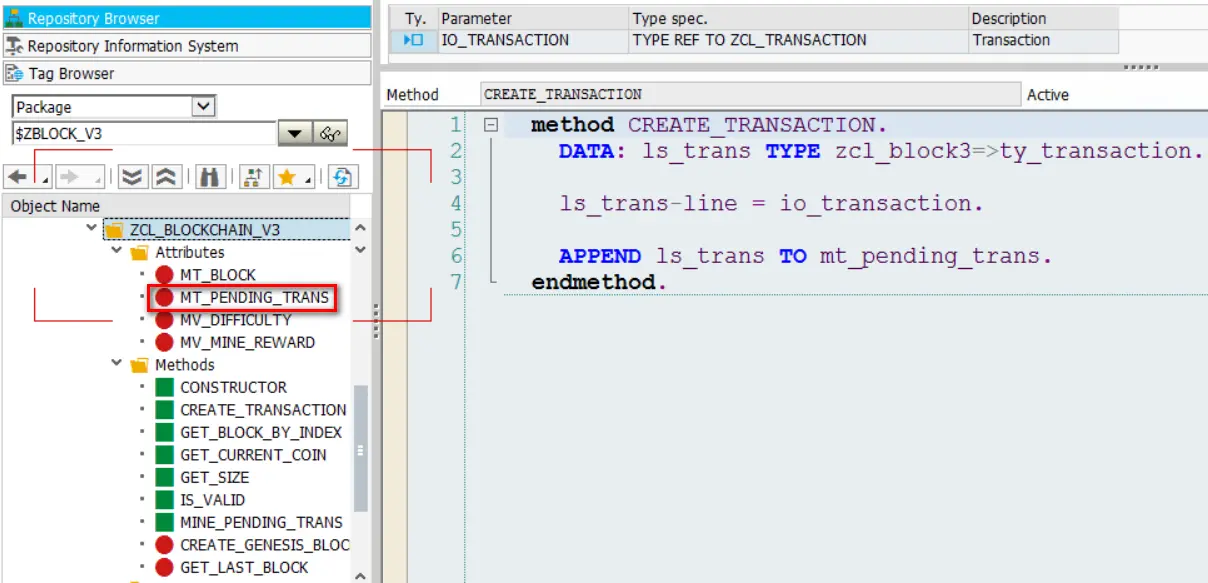The image size is (1208, 583).
Task: Place the cursor on the APPEND statement
Action: (x=805, y=256)
